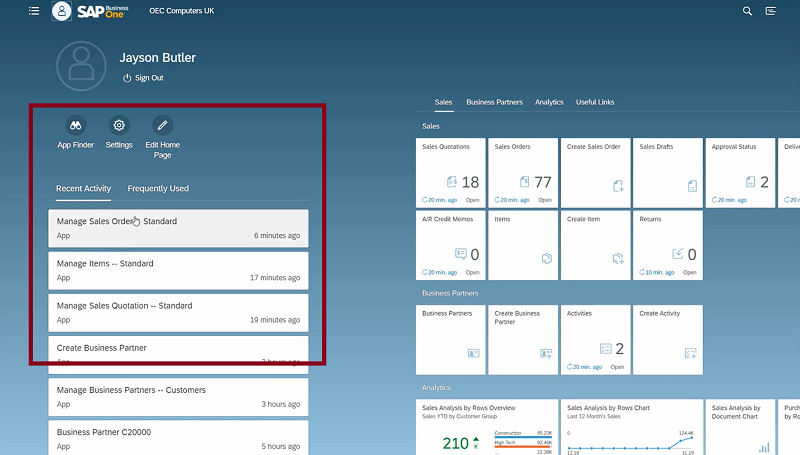Refresh the A/R Credit Memos tile
Viewport: 800px width, 455px height.
tap(425, 272)
